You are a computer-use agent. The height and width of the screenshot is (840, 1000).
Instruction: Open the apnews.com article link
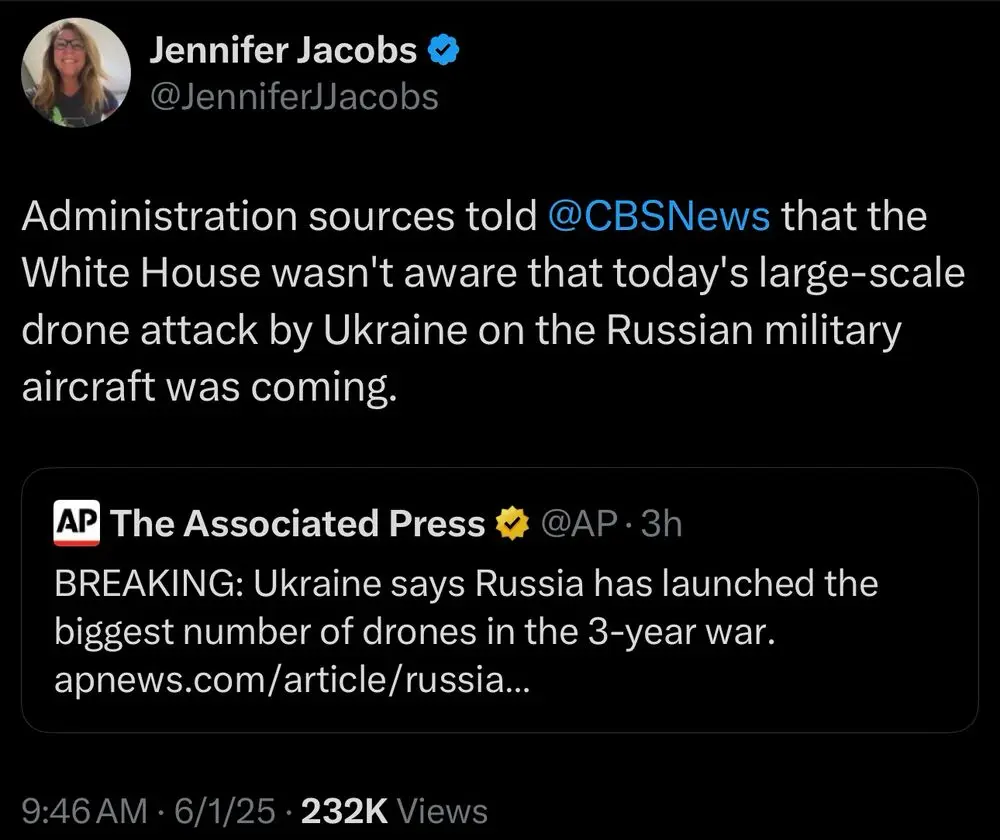[291, 683]
